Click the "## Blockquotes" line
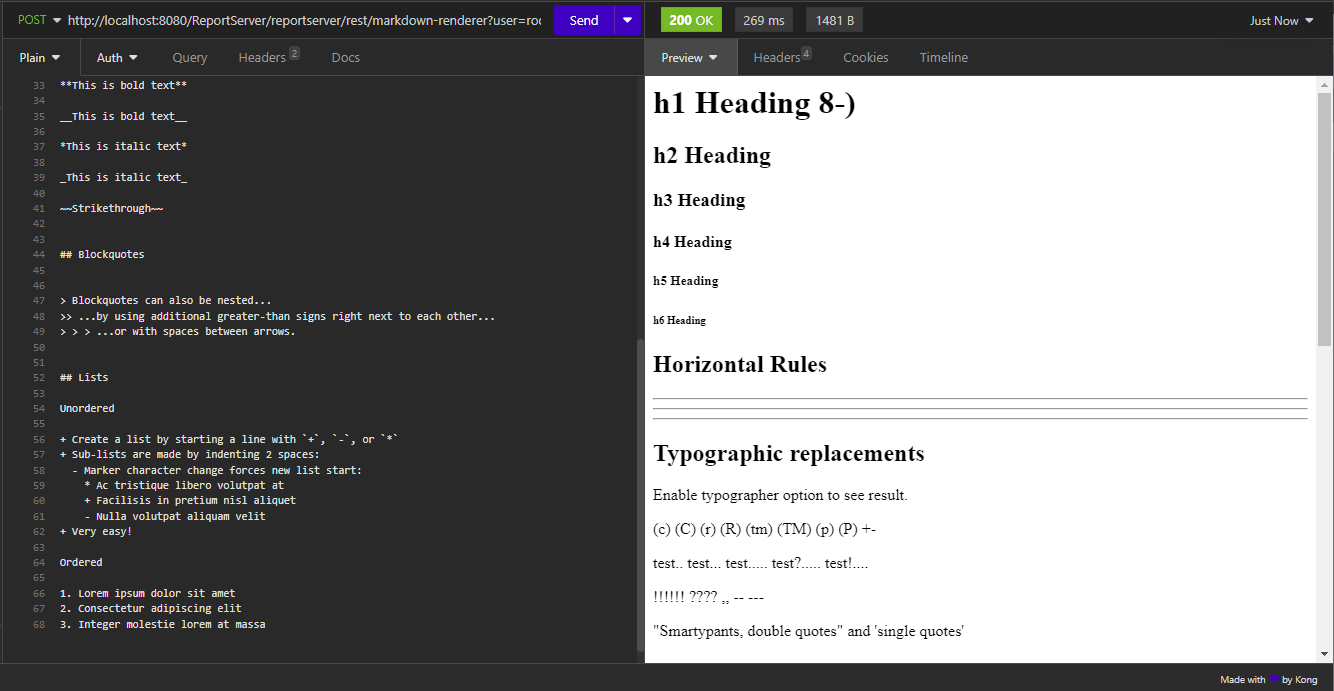1334x691 pixels. (102, 254)
